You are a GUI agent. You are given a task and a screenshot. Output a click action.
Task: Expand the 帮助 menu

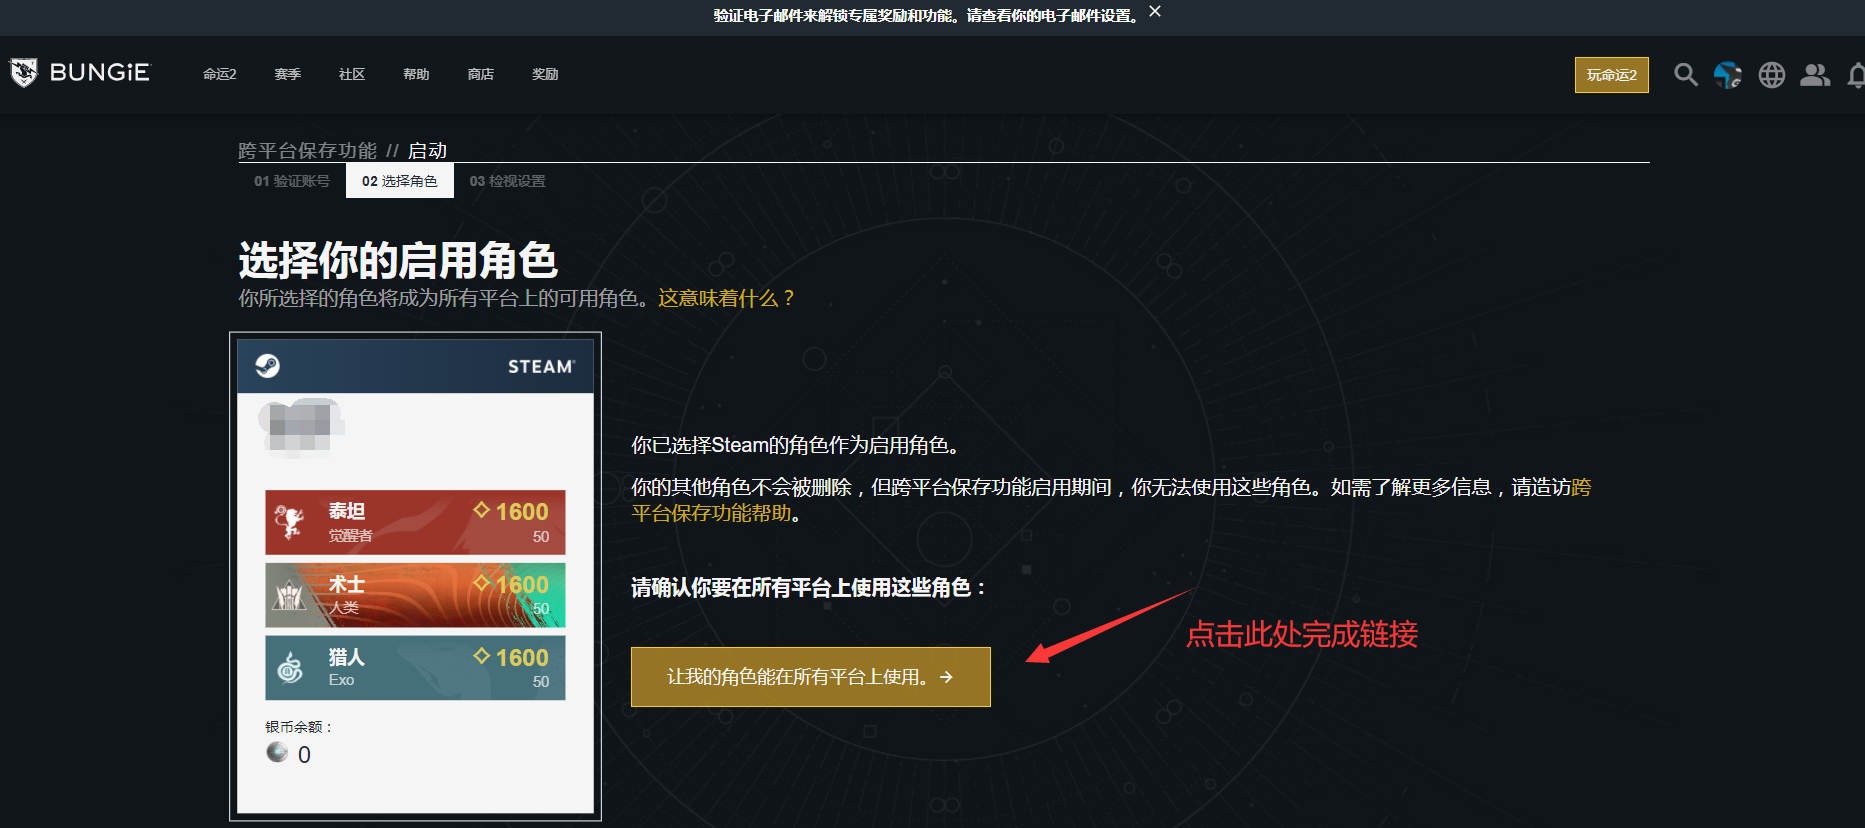416,74
